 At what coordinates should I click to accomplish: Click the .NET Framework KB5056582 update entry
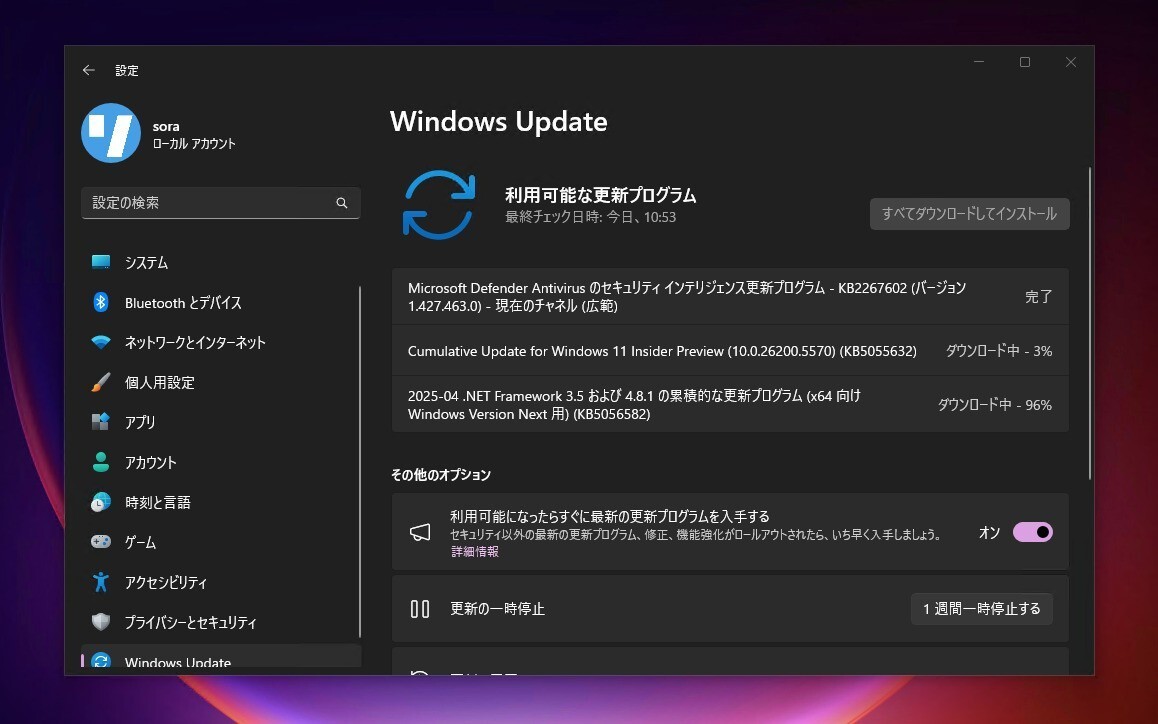click(730, 404)
